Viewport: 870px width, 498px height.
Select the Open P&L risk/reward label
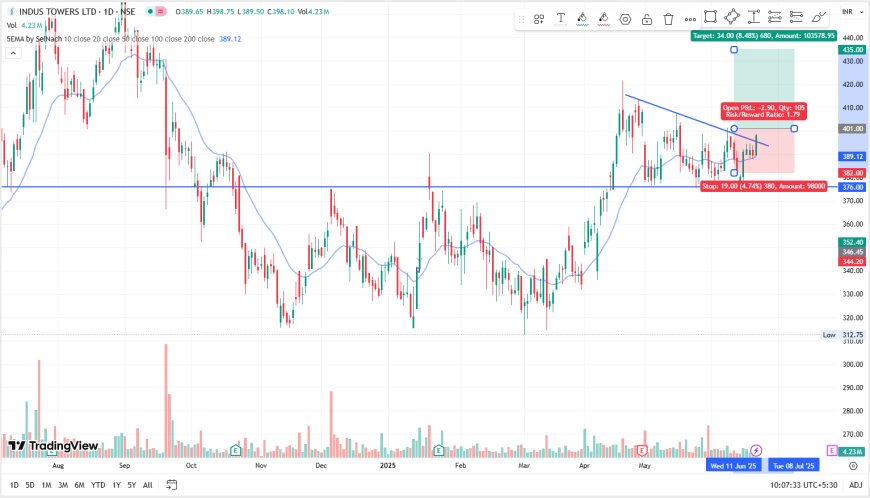[763, 111]
